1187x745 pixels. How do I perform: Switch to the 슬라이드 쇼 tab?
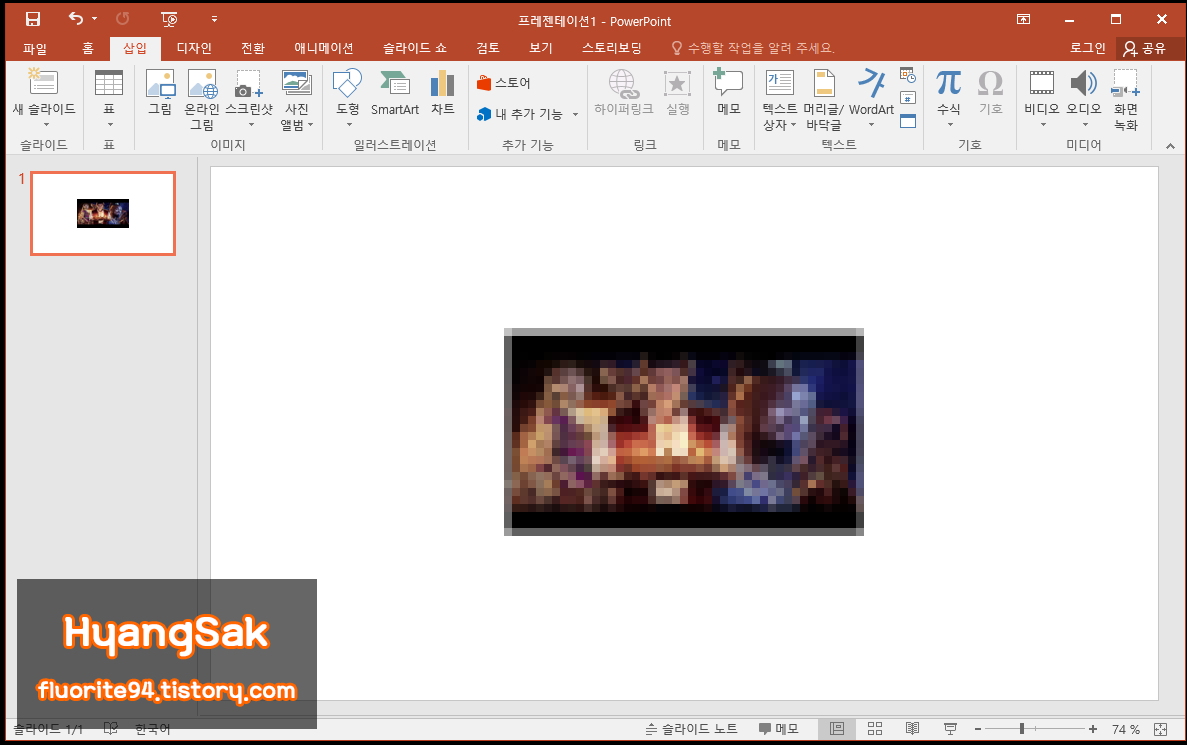pos(415,48)
